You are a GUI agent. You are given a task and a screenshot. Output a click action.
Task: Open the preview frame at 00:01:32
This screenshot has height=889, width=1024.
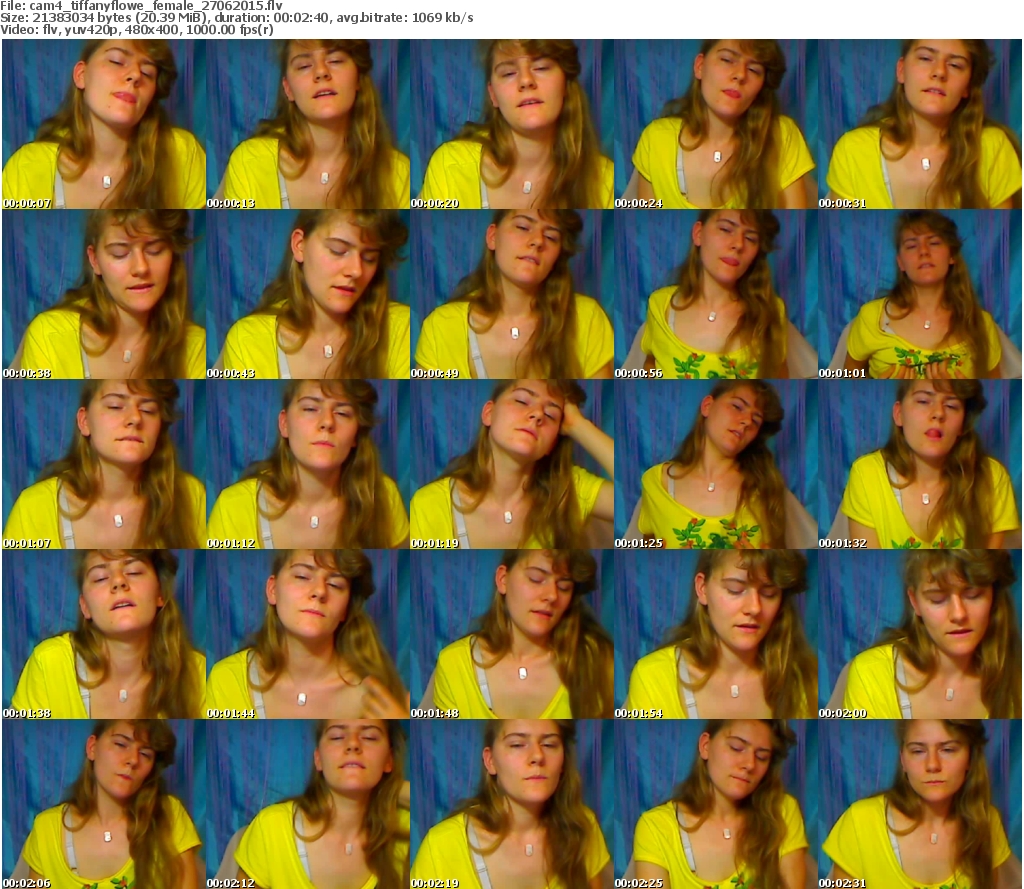pos(920,464)
